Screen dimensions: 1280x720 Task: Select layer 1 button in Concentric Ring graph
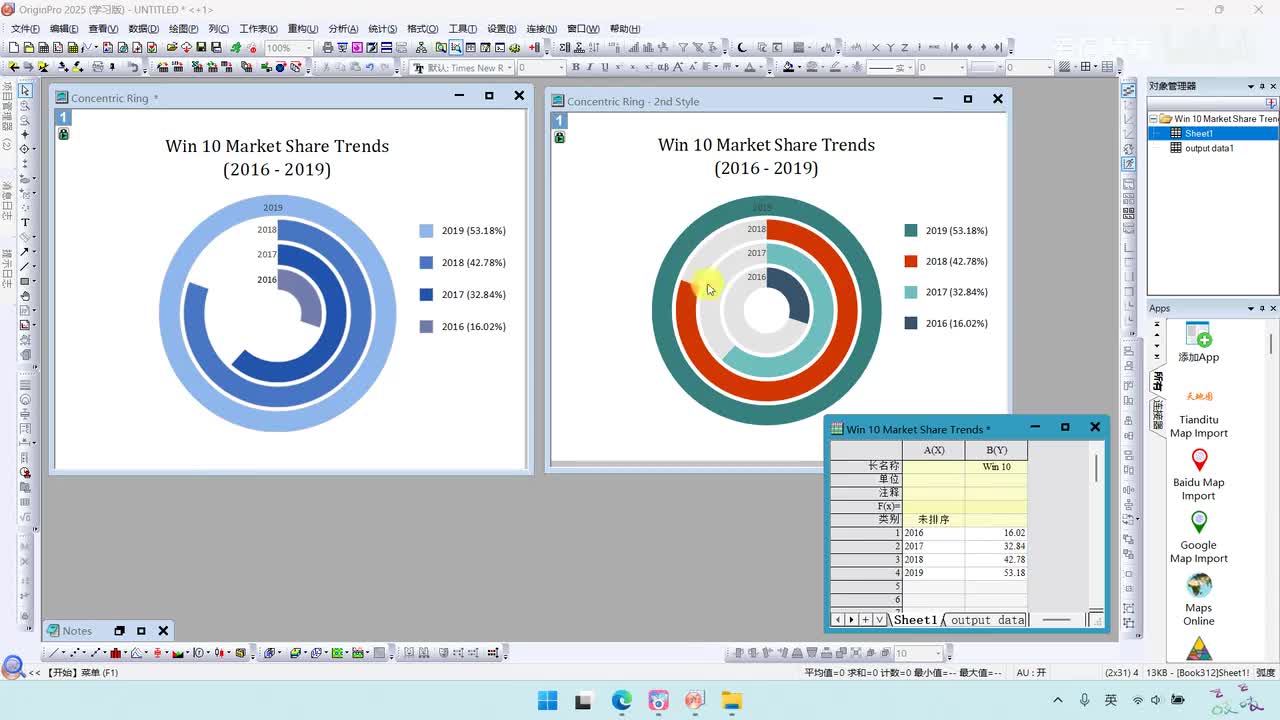tap(63, 118)
